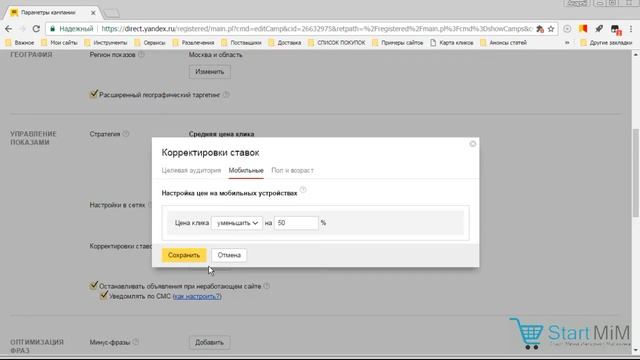Open Карта кликов bookmark
The height and width of the screenshot is (360, 640).
pyautogui.click(x=452, y=42)
